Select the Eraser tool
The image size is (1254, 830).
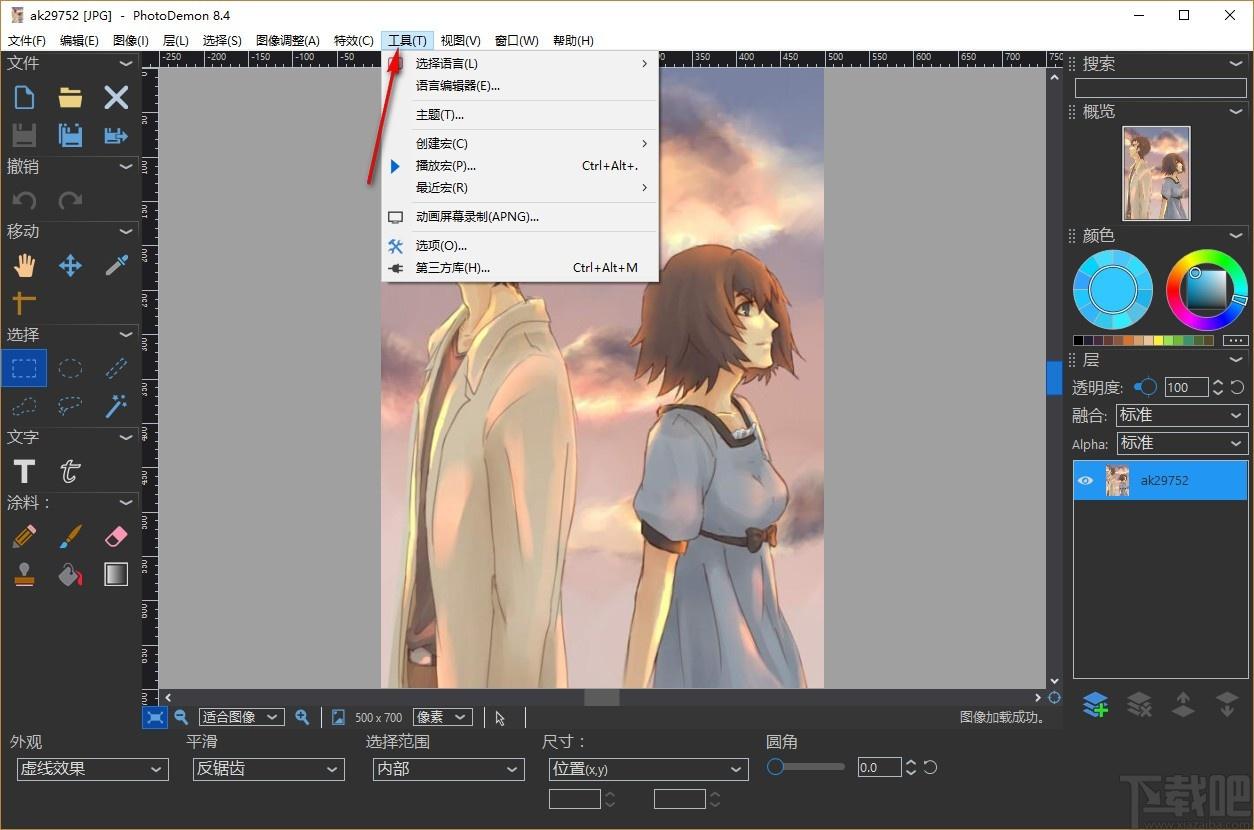(x=116, y=537)
